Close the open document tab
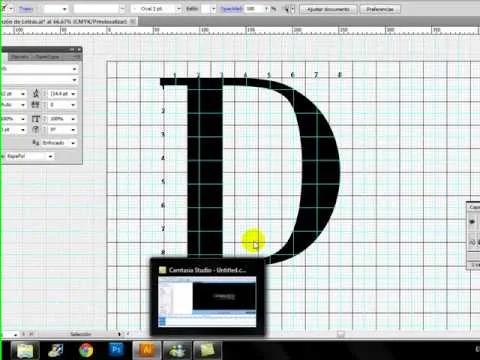480x360 pixels. (x=133, y=22)
